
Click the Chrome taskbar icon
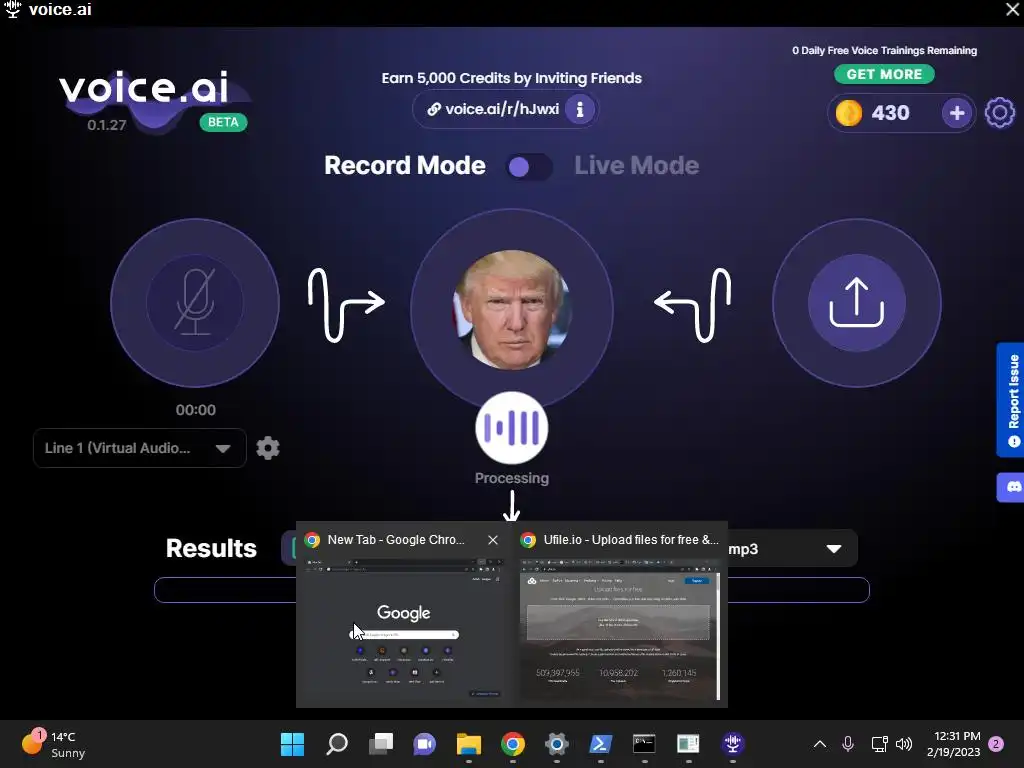coord(513,744)
